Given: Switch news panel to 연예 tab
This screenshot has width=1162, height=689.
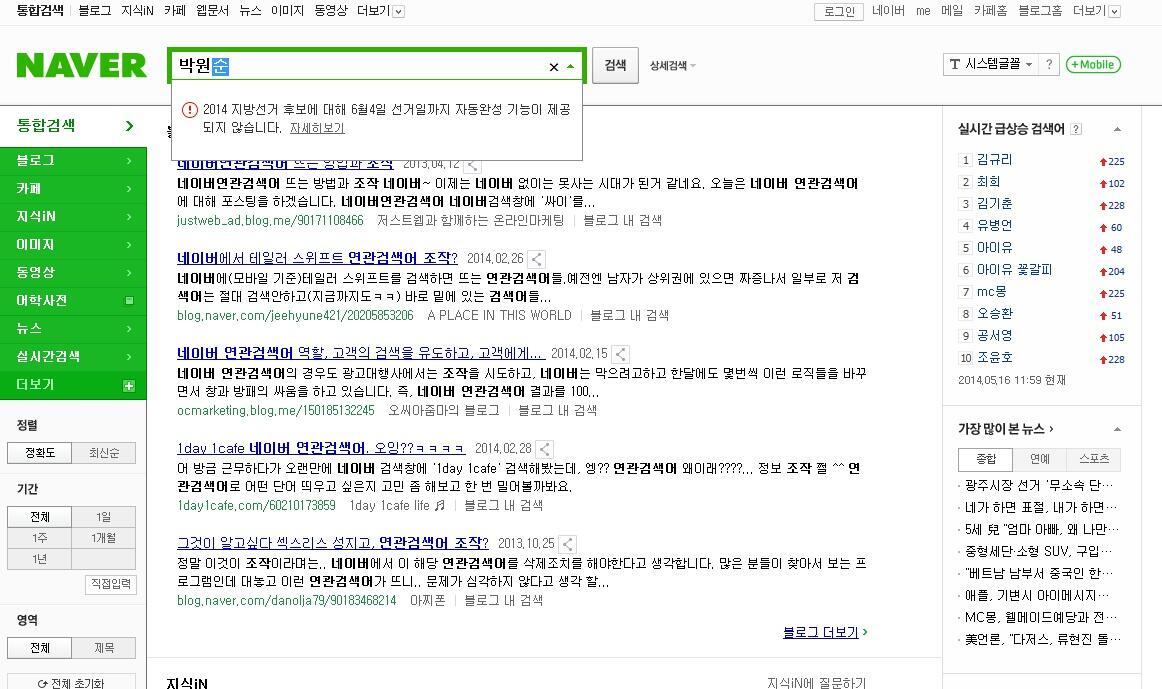Looking at the screenshot, I should (1040, 459).
